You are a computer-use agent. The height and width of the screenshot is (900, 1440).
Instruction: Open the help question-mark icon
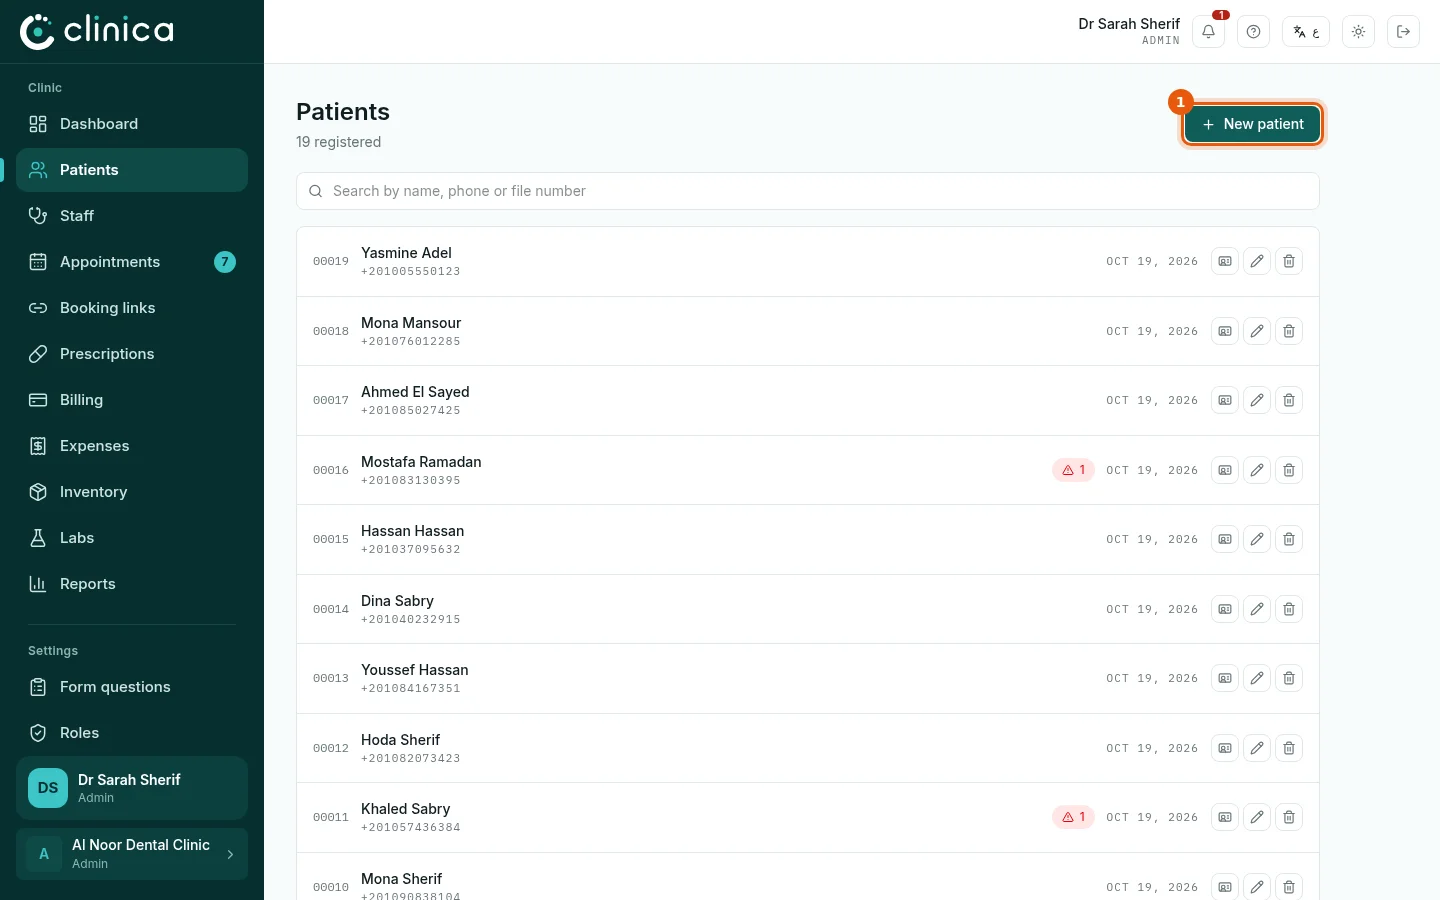click(1253, 32)
